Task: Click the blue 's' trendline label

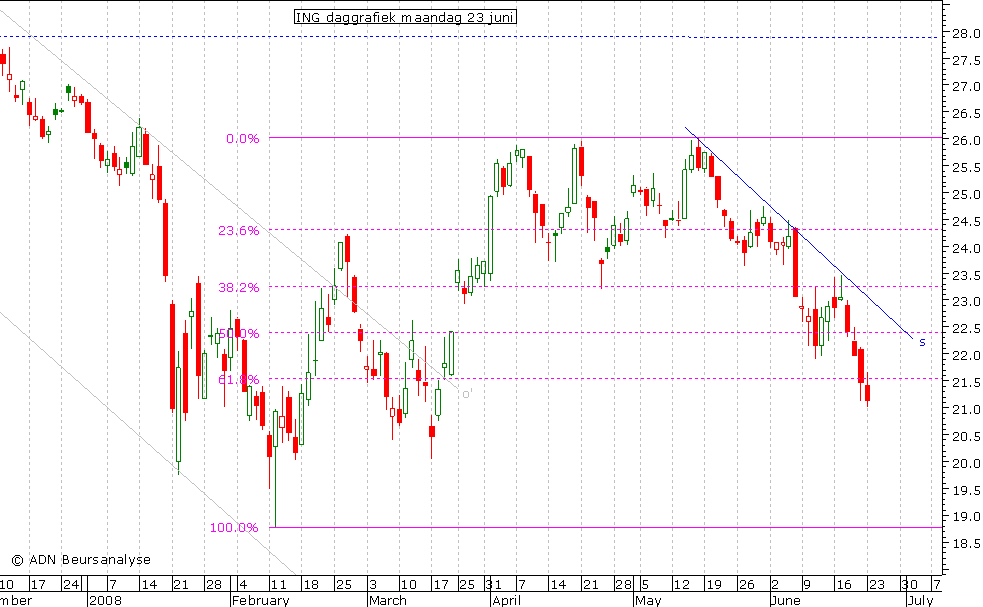Action: pyautogui.click(x=922, y=342)
